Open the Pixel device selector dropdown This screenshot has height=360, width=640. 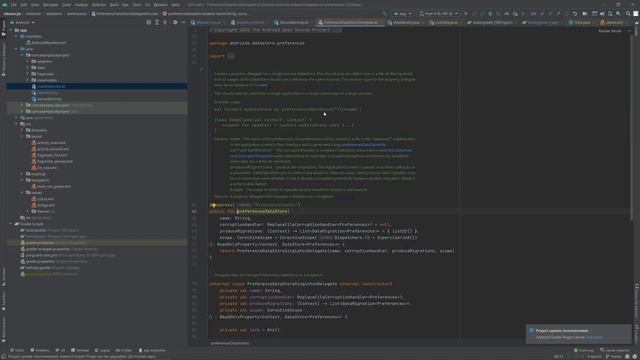[x=439, y=13]
